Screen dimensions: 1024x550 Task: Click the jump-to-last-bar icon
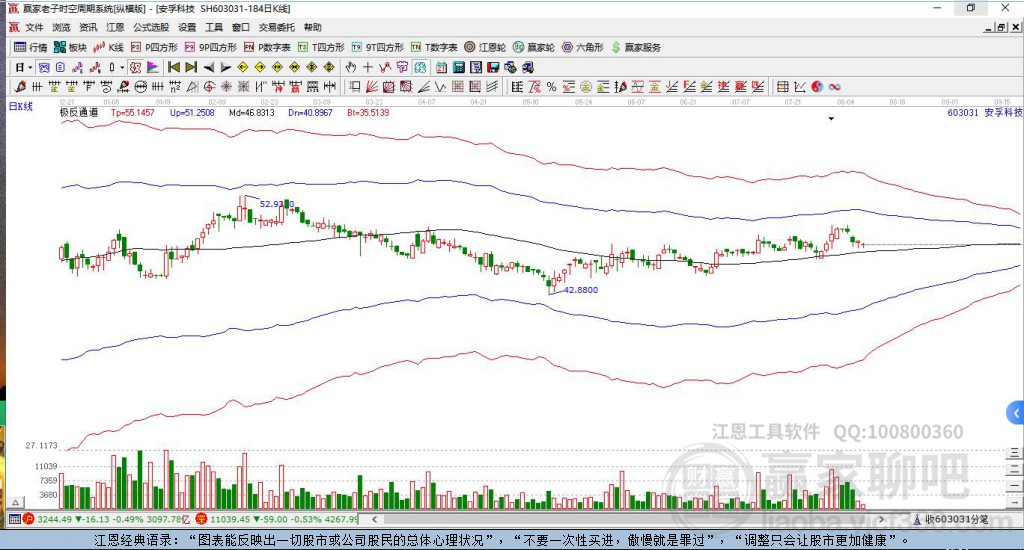[x=191, y=67]
